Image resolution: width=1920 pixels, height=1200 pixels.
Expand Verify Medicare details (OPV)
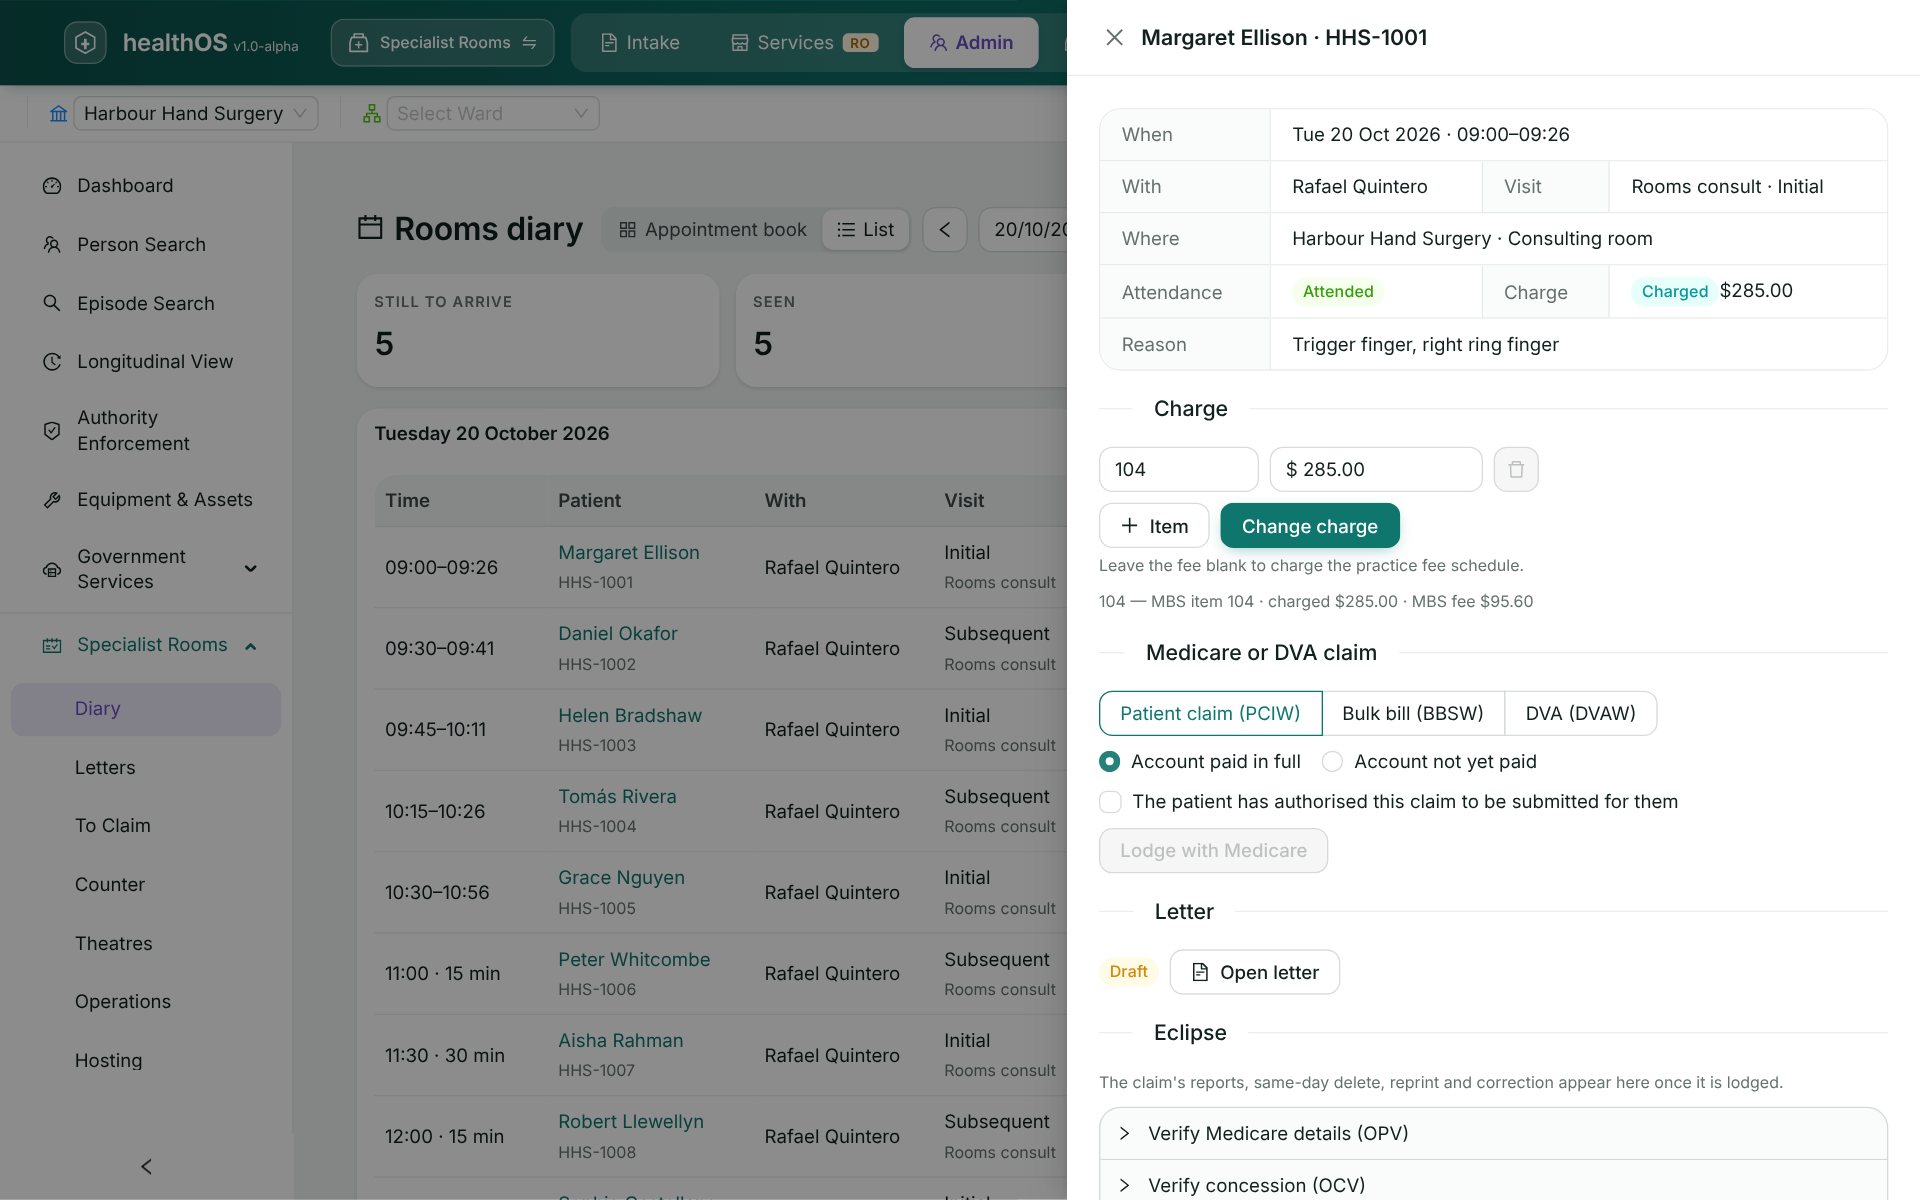[x=1493, y=1133]
